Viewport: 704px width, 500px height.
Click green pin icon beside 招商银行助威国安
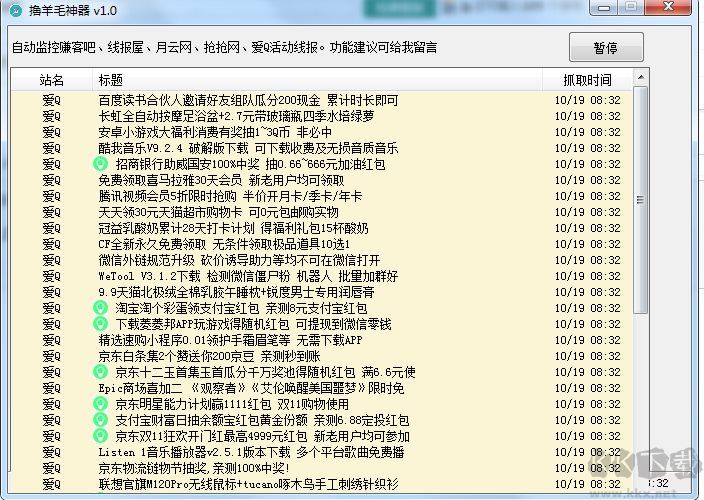coord(100,164)
